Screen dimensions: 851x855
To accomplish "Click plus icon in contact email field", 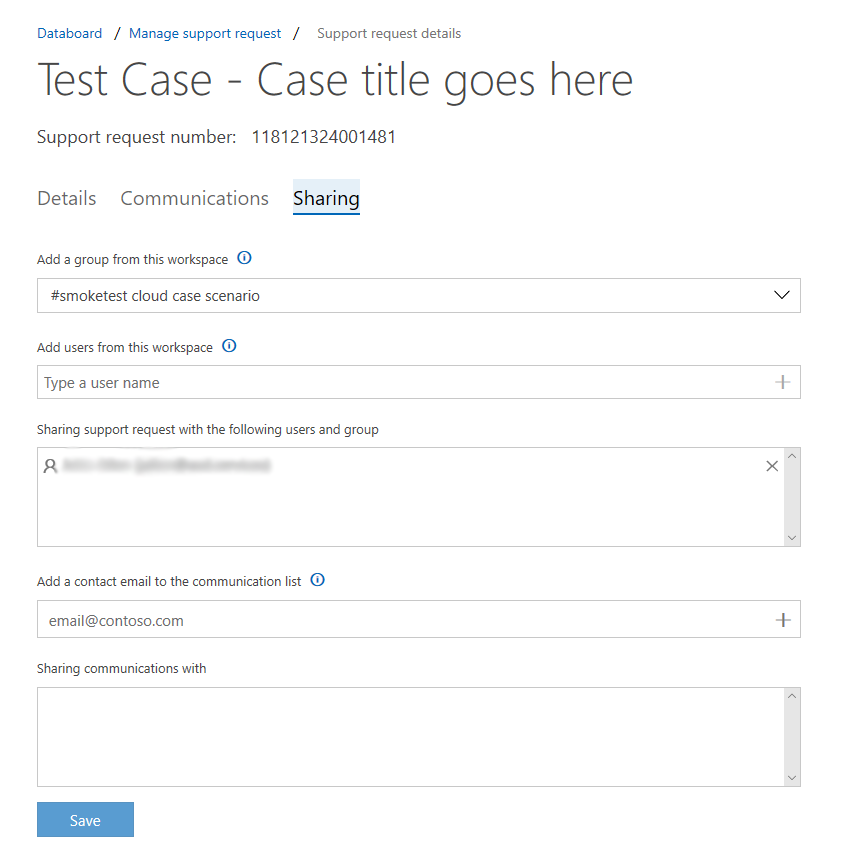I will pyautogui.click(x=783, y=620).
